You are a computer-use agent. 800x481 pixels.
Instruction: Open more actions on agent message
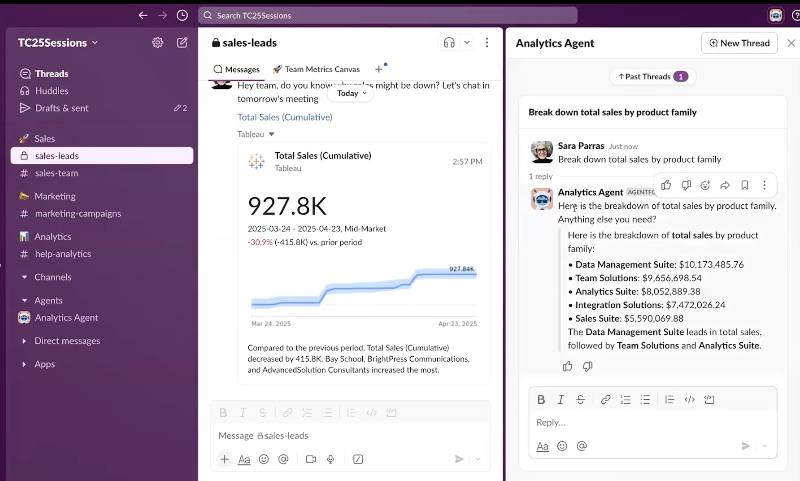(764, 185)
